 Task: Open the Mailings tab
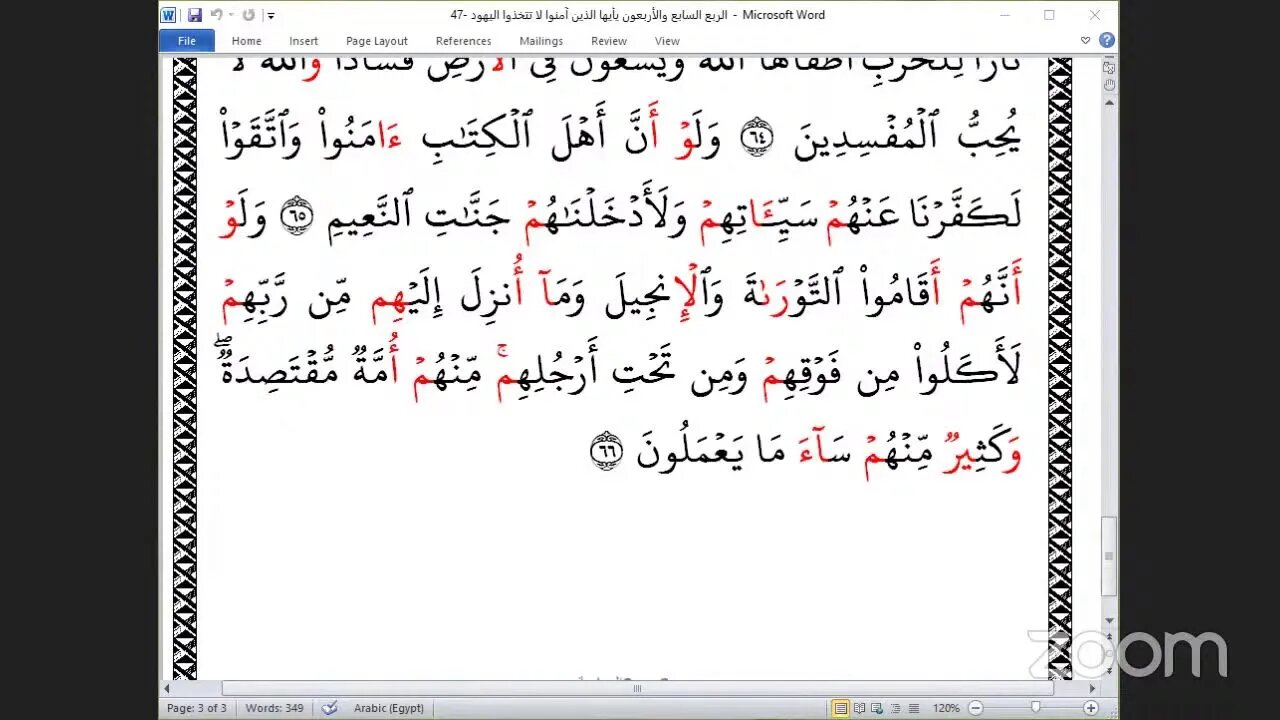pyautogui.click(x=541, y=41)
